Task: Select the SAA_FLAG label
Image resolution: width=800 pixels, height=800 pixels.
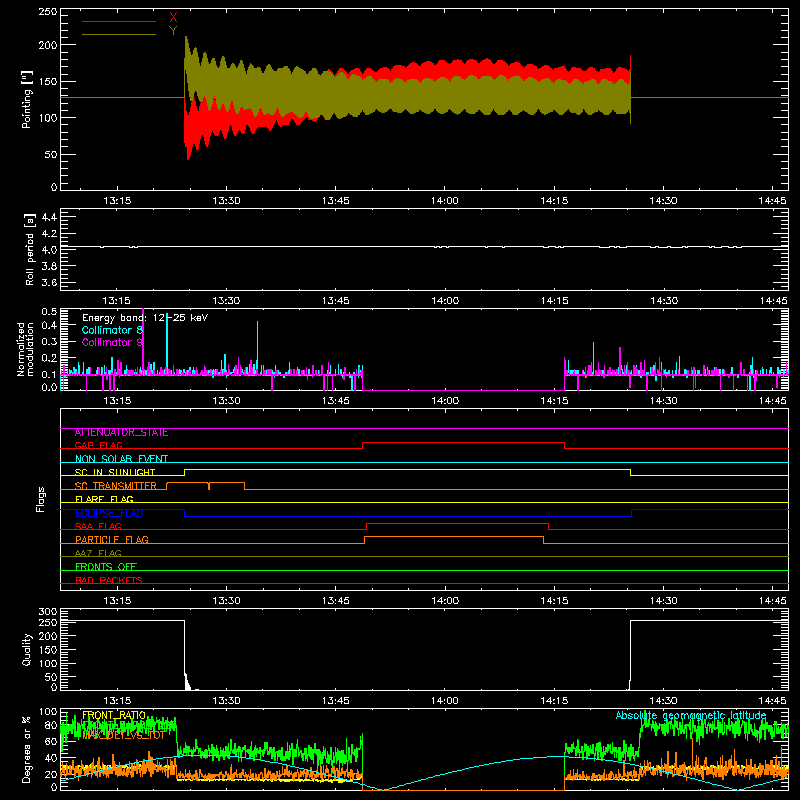Action: tap(98, 526)
